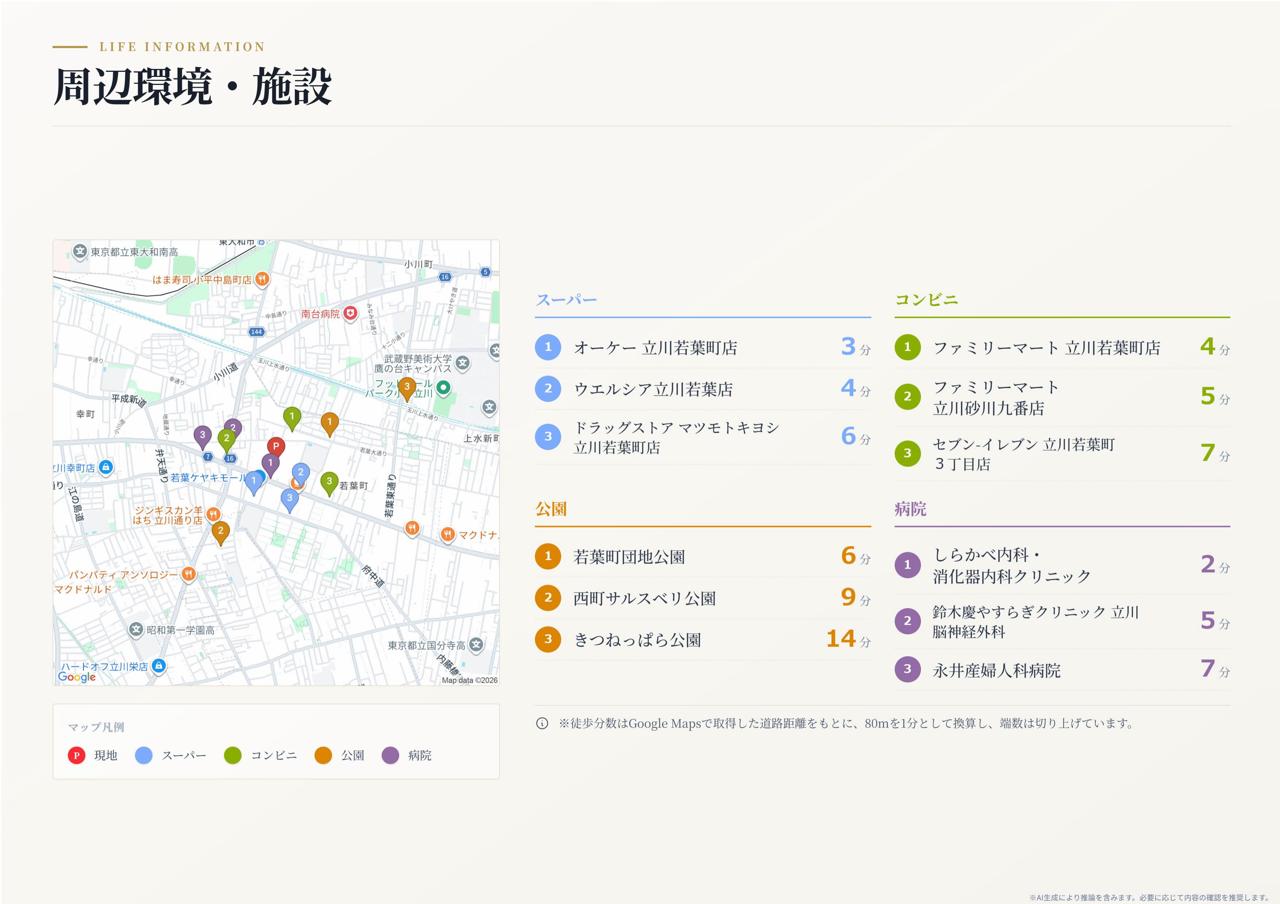
Task: Click badge 3 next to 永井産婦人科病院
Action: (x=907, y=669)
